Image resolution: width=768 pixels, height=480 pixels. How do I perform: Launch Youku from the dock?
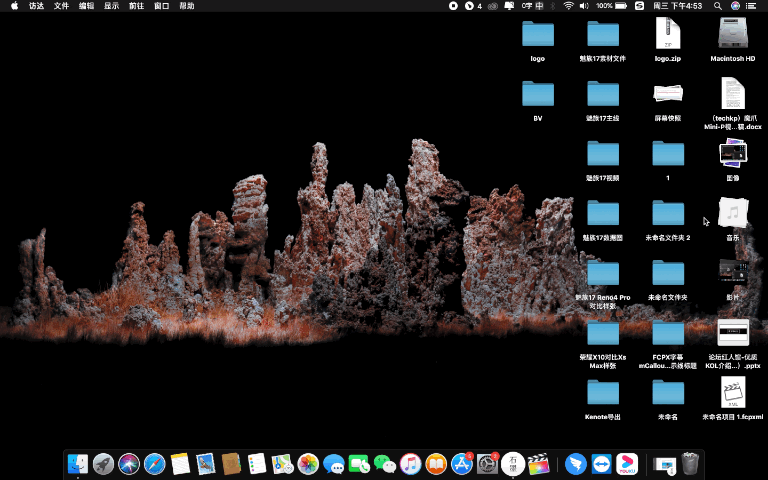pyautogui.click(x=627, y=464)
